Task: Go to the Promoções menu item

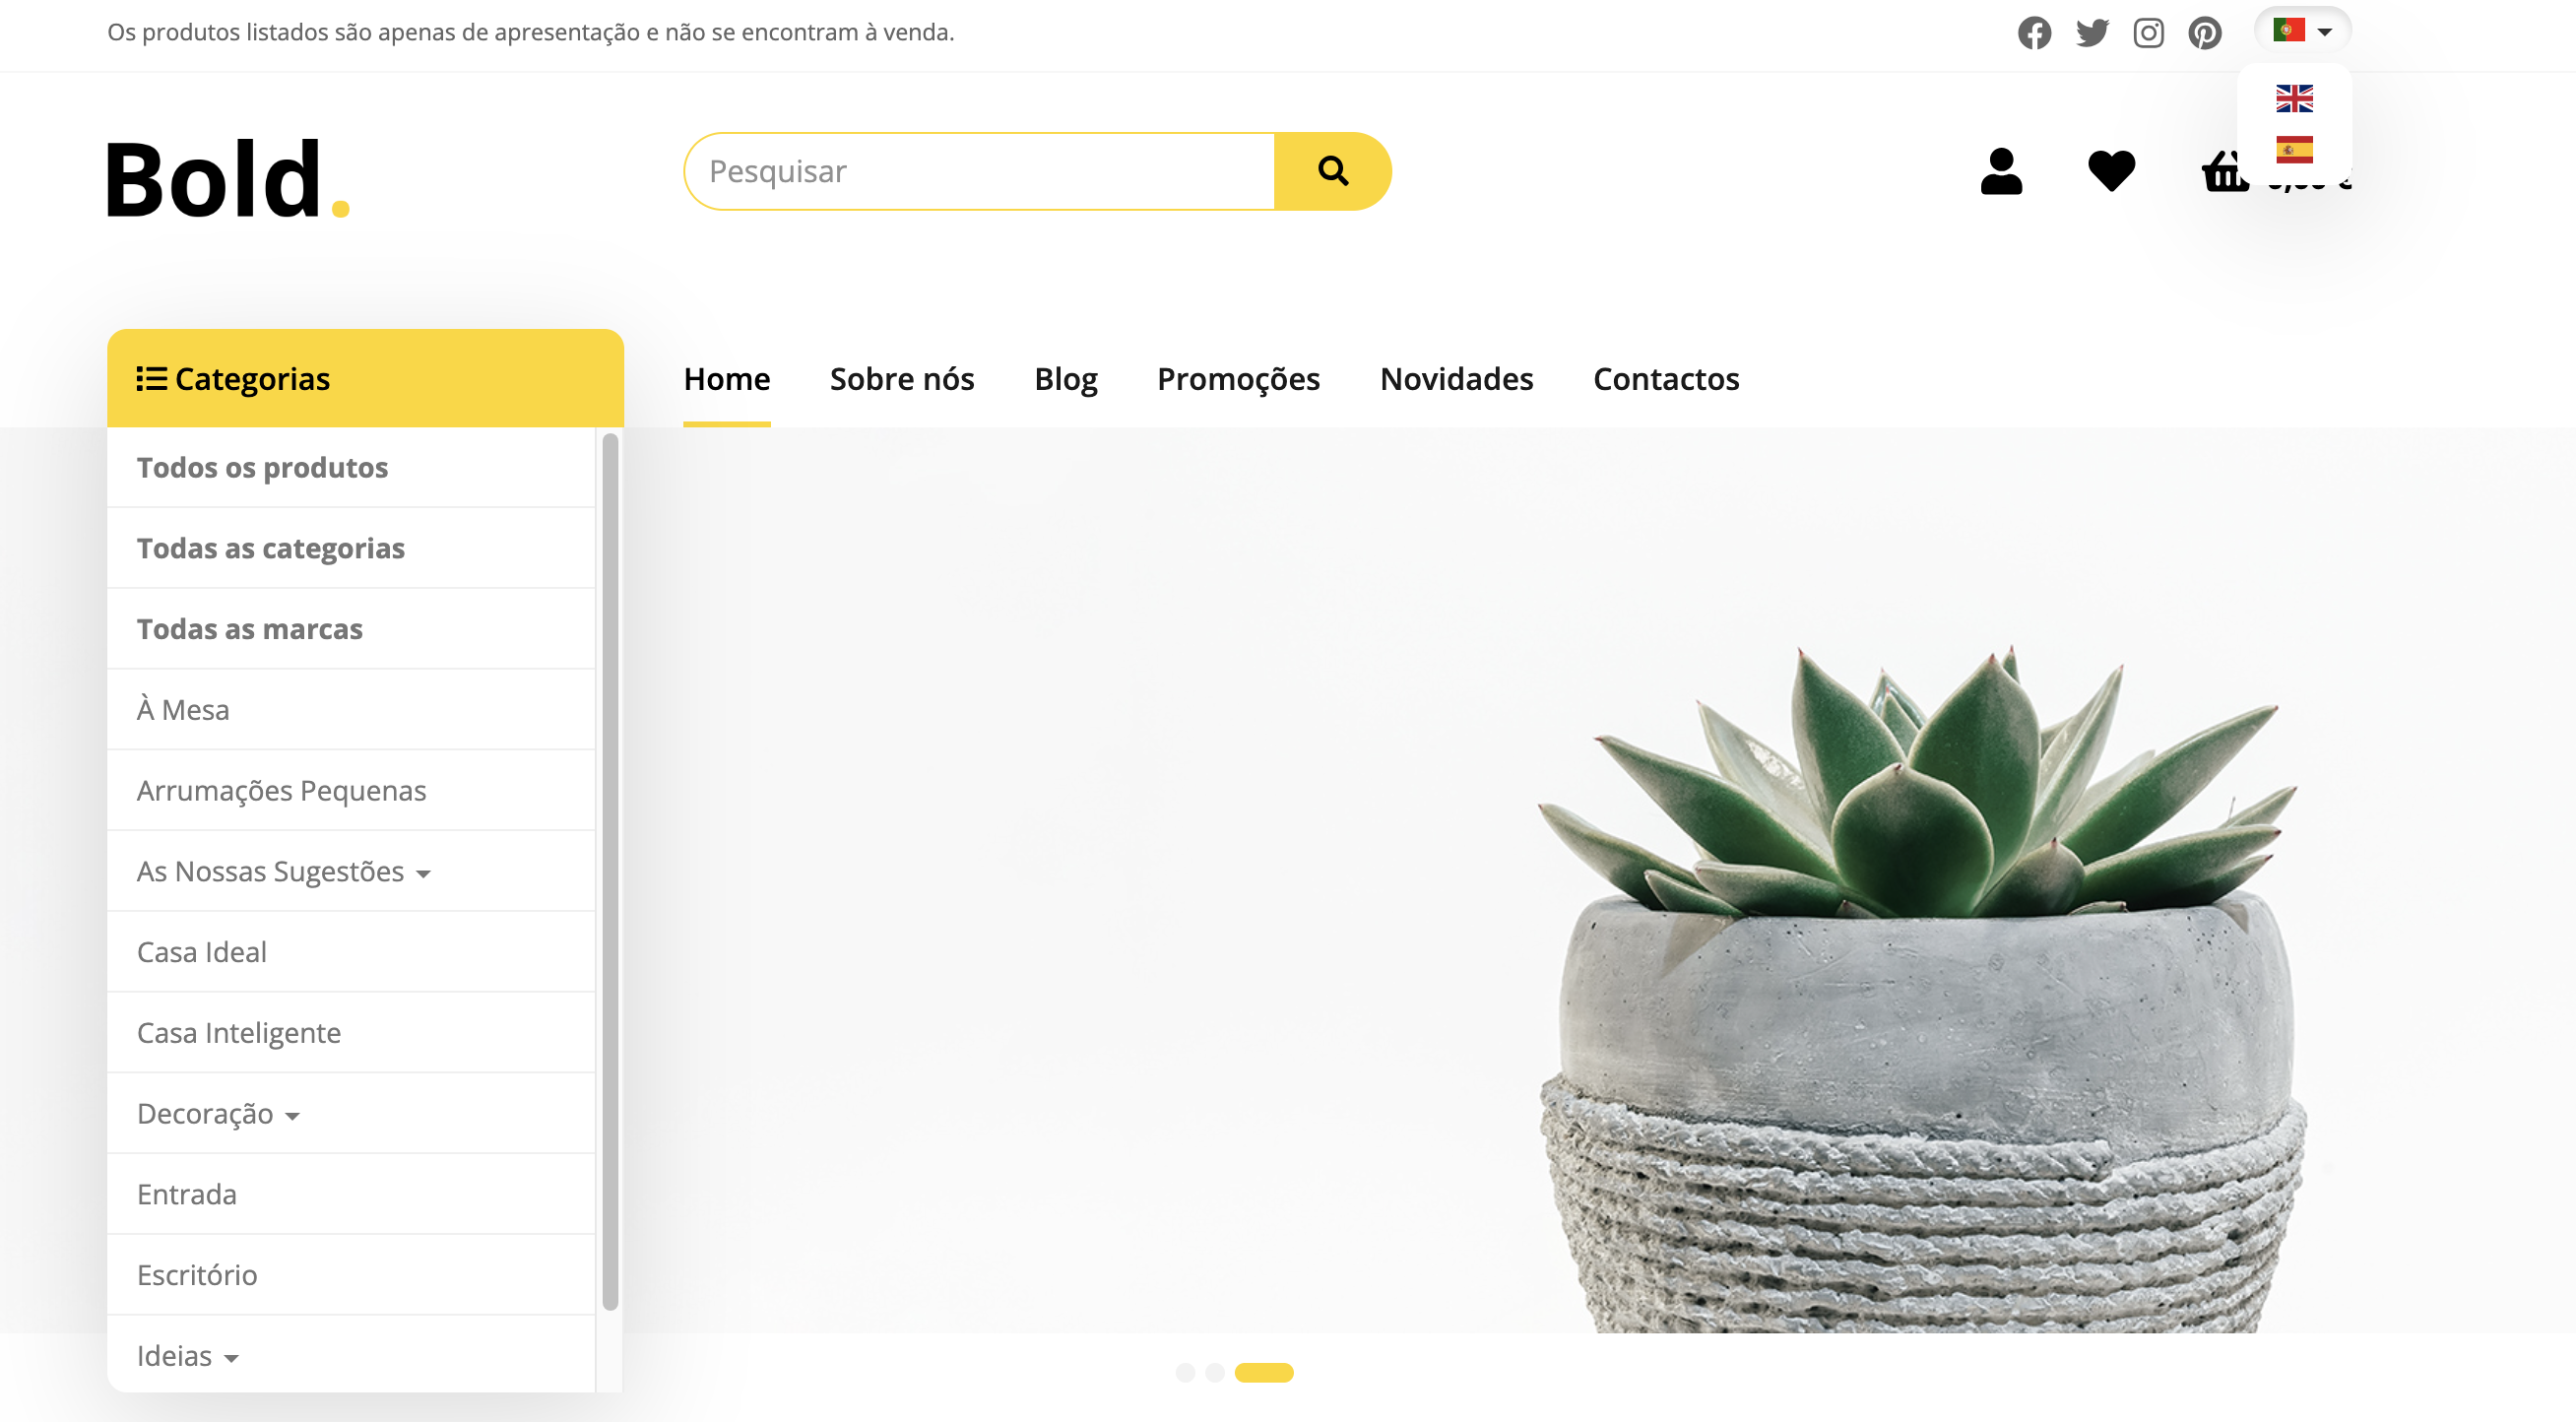Action: click(1238, 379)
